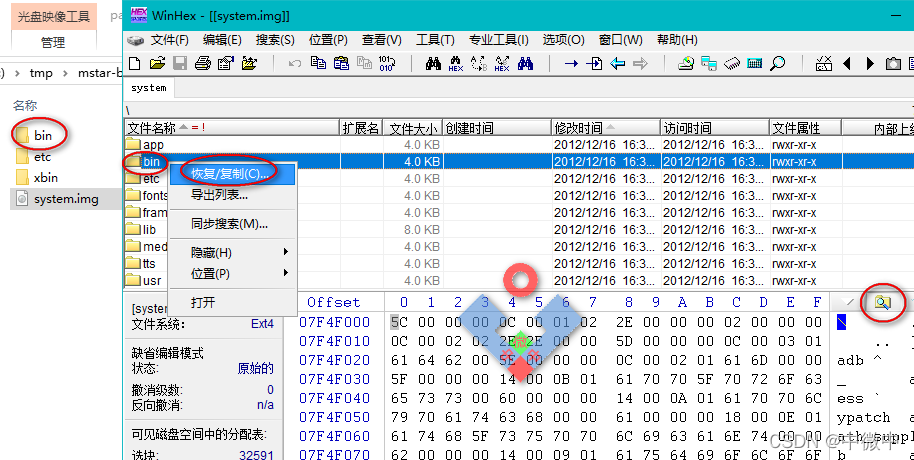Sort by 修改时间 column header
The width and height of the screenshot is (914, 460).
click(x=606, y=128)
